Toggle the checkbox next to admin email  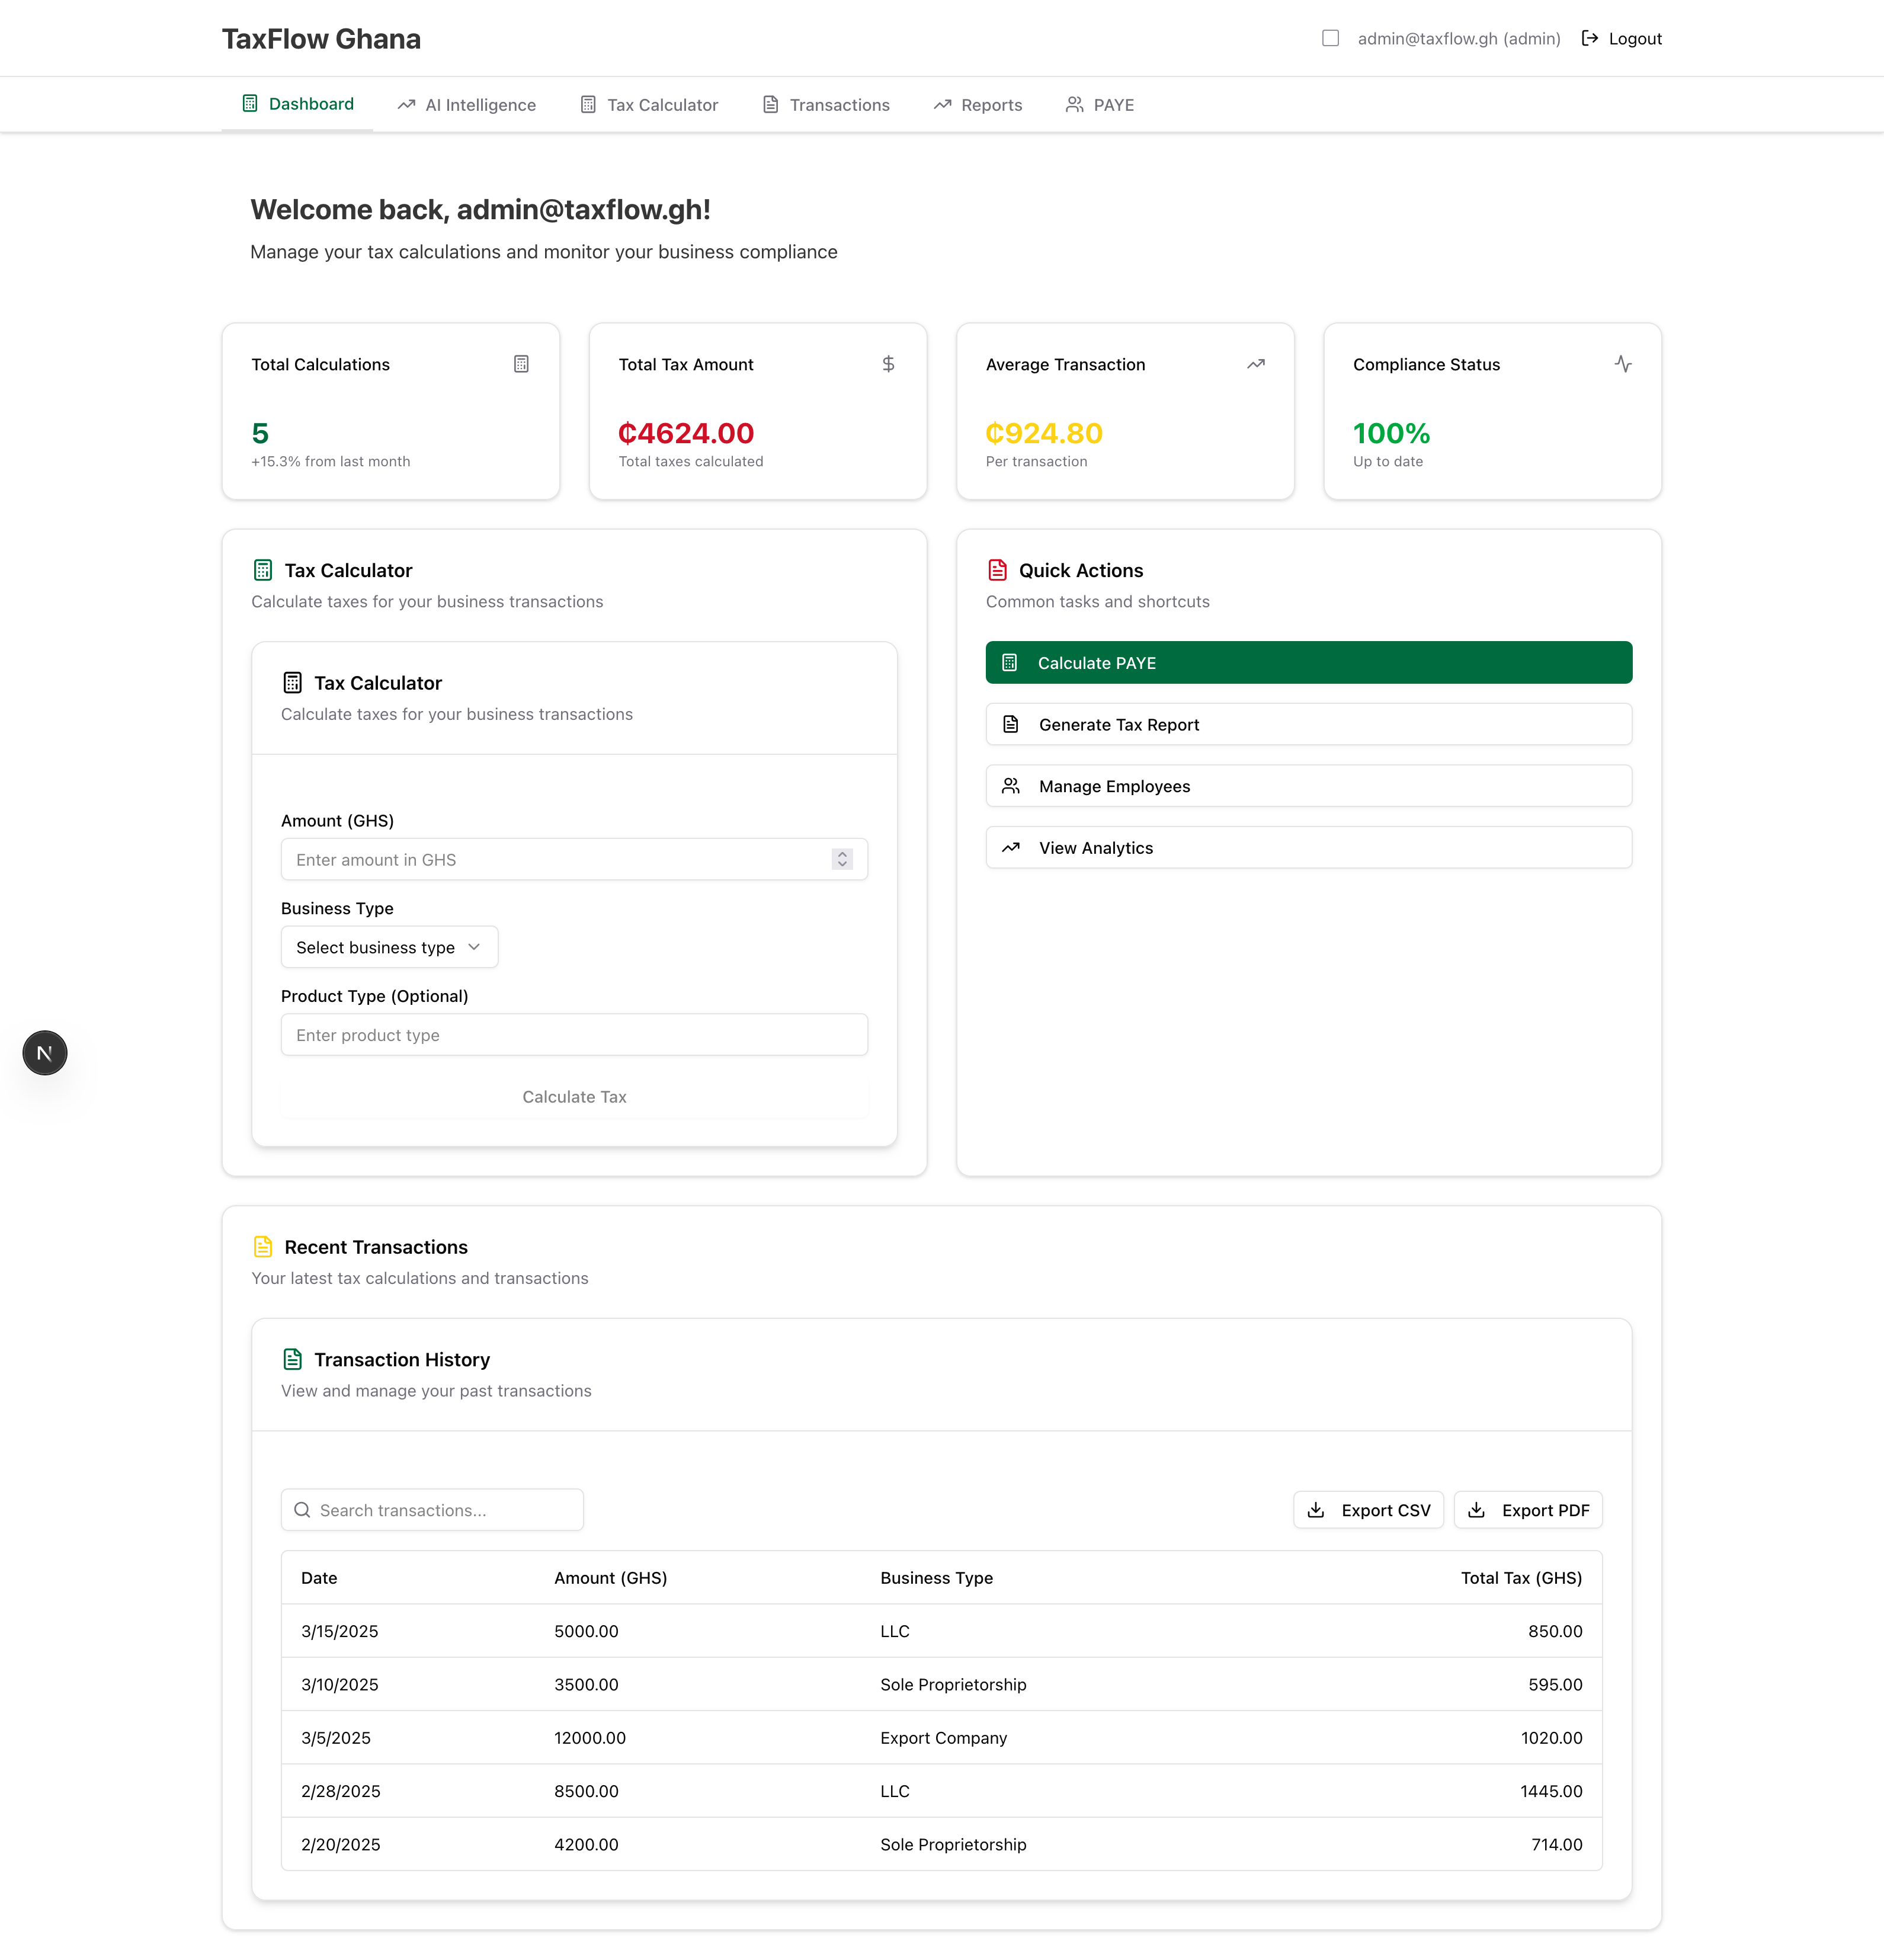(x=1330, y=38)
